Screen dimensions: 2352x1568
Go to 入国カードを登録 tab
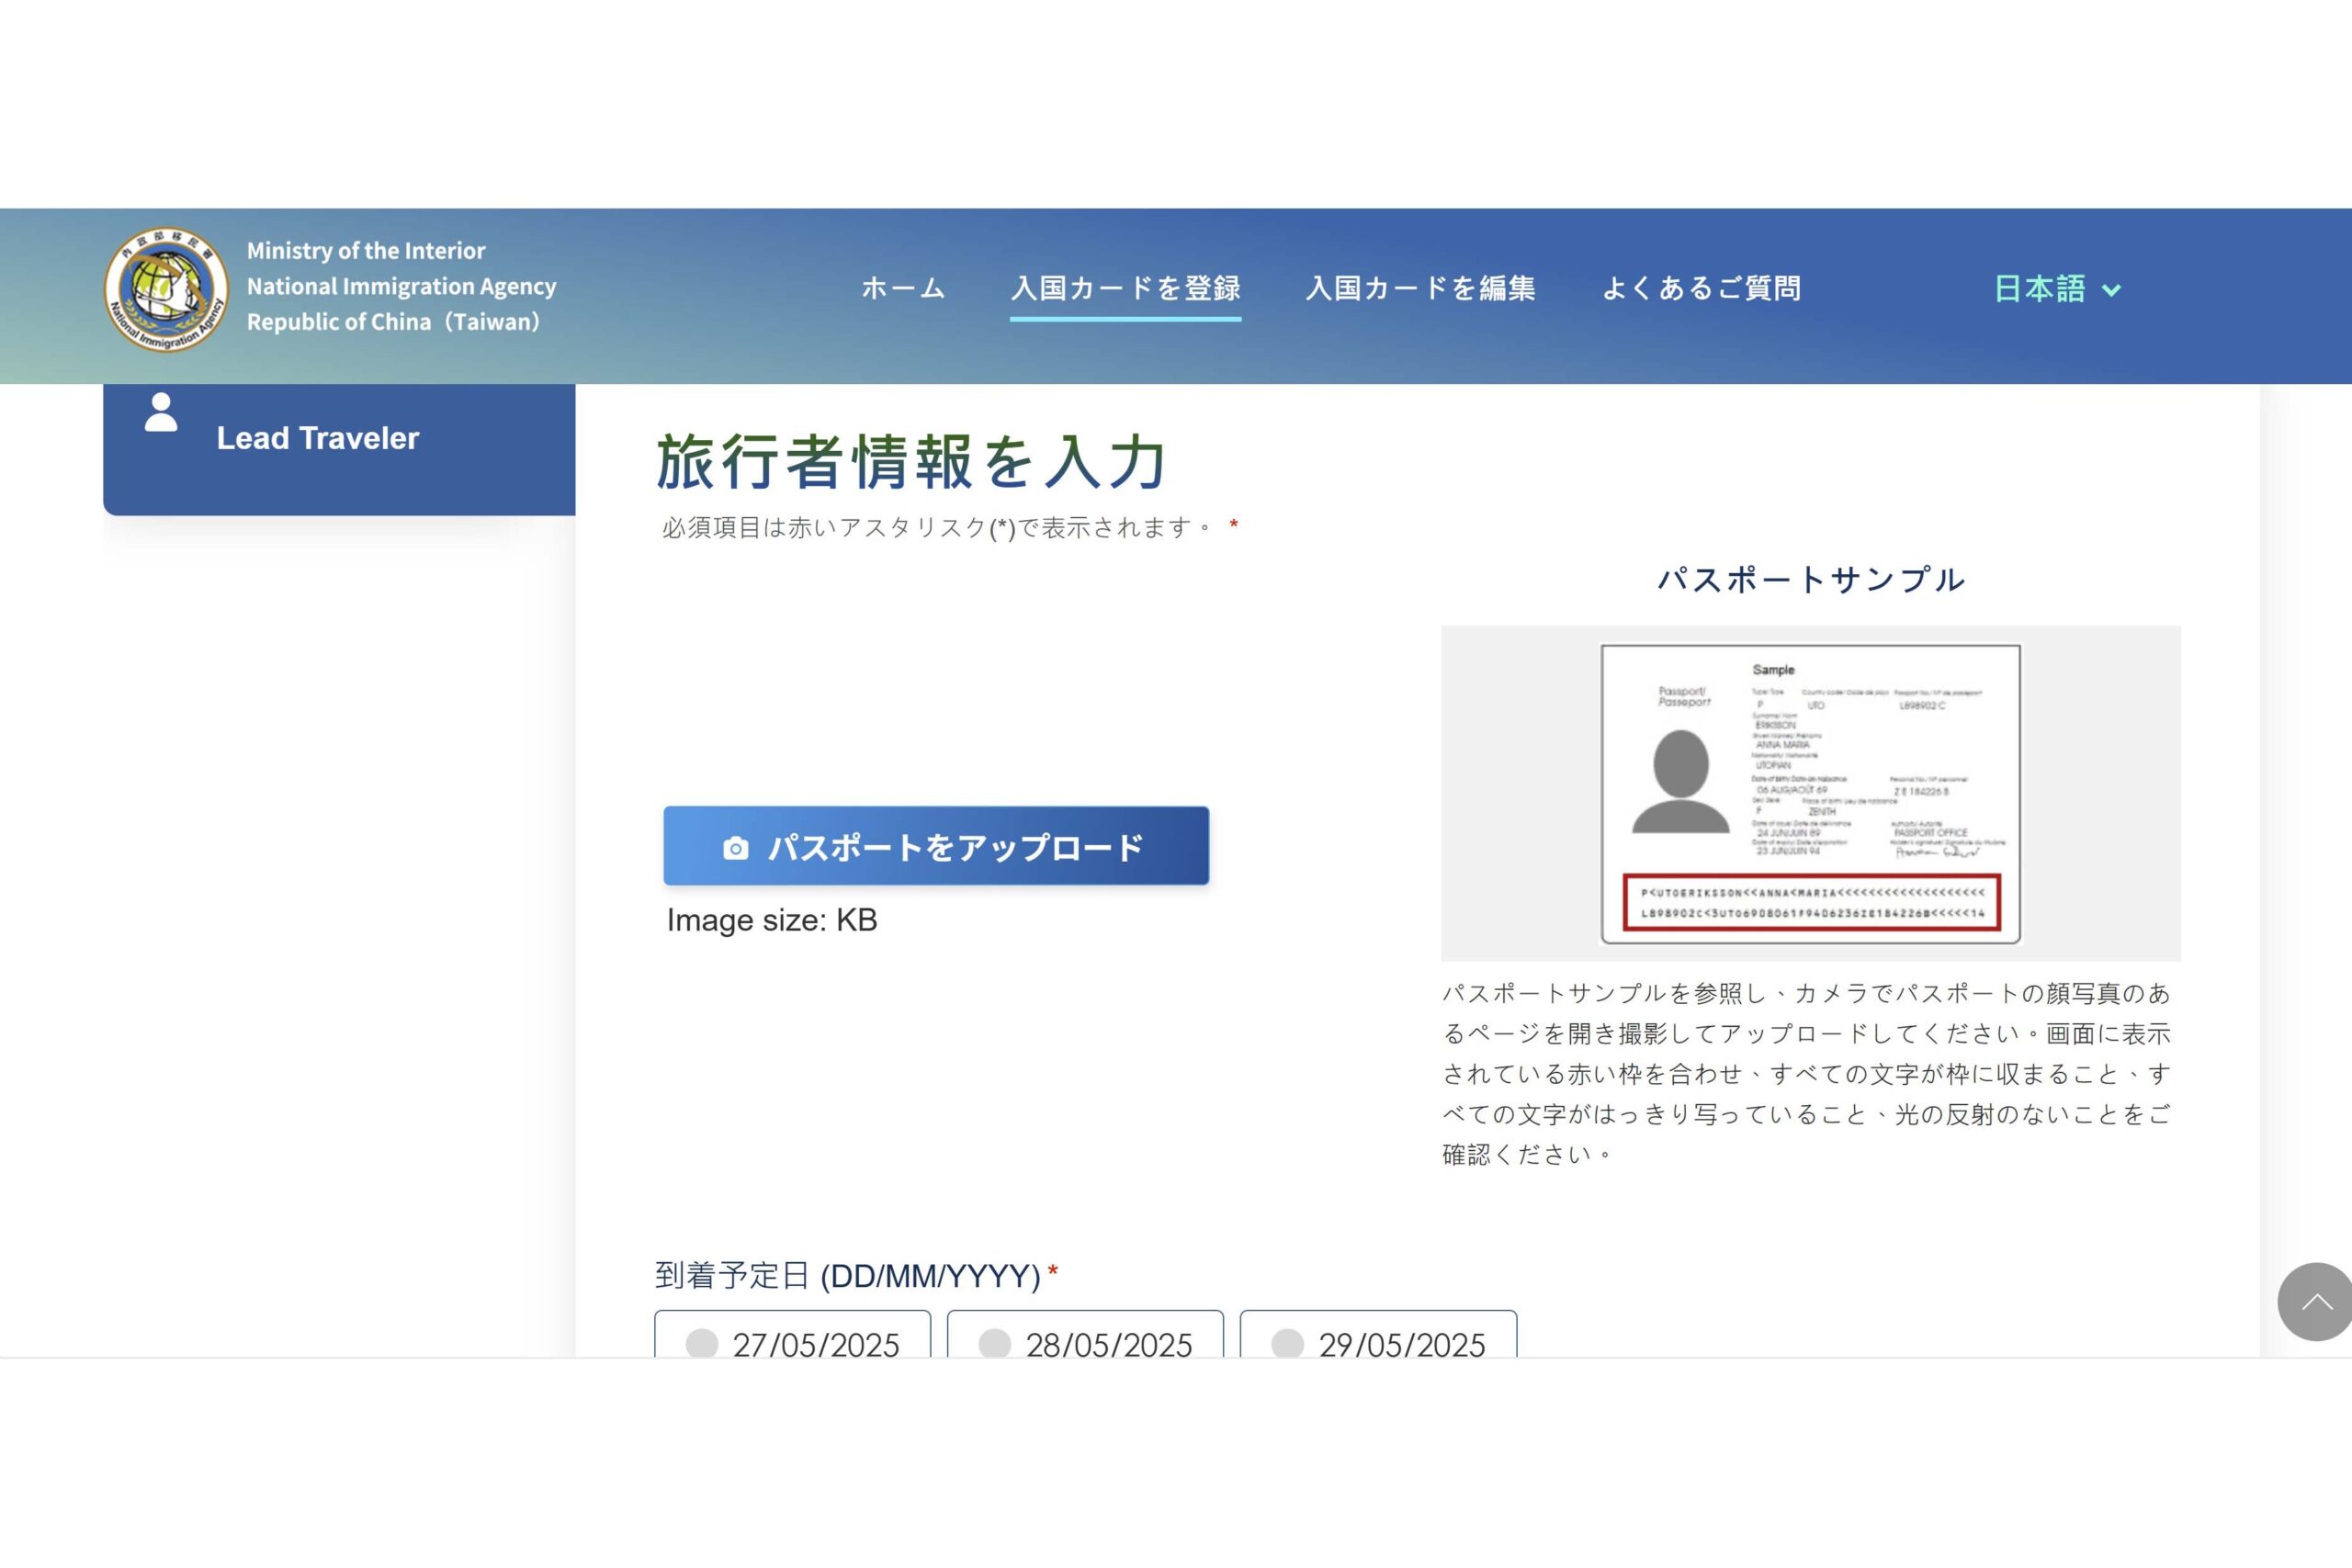click(x=1125, y=289)
